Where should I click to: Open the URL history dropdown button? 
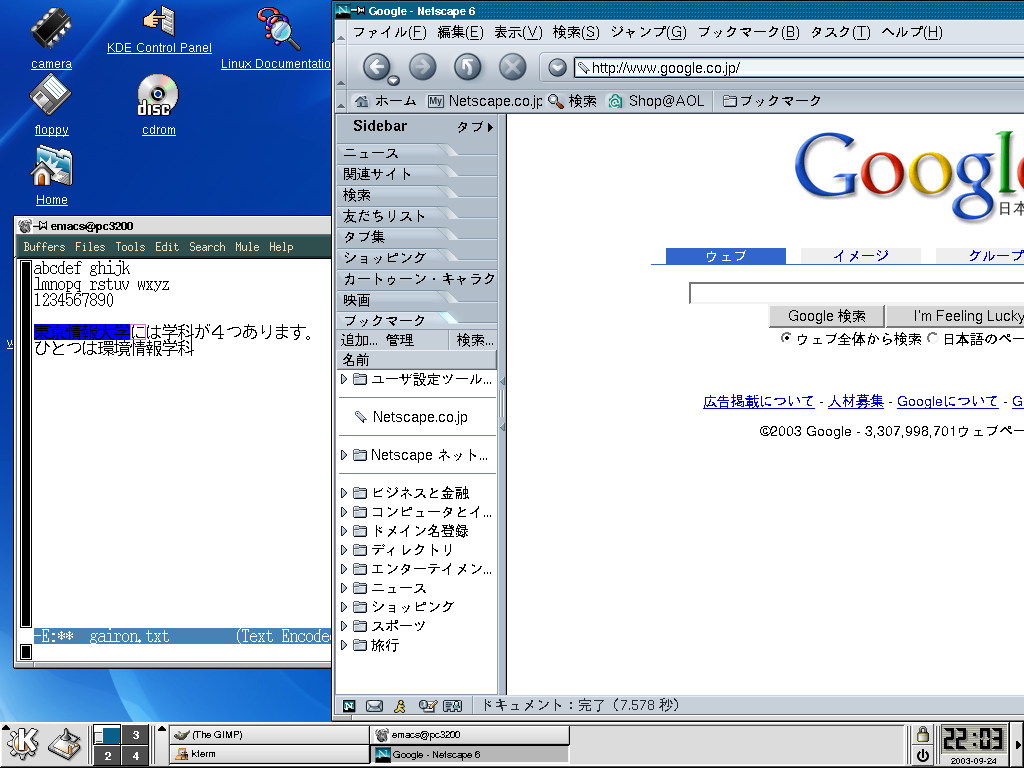[557, 67]
